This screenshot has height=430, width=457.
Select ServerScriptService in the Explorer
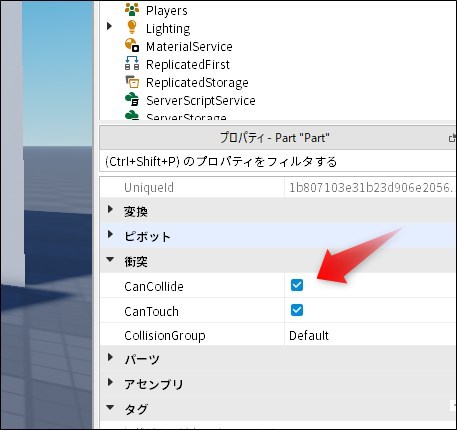tap(201, 100)
